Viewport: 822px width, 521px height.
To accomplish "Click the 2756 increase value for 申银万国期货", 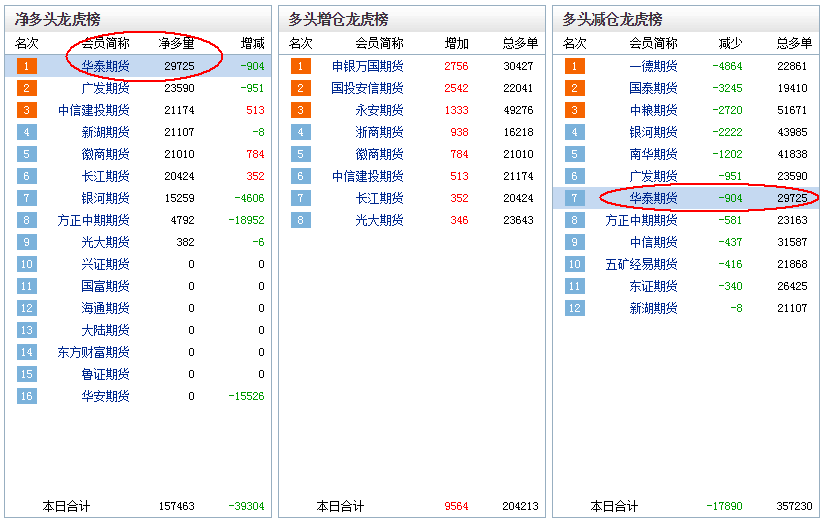I will 457,66.
